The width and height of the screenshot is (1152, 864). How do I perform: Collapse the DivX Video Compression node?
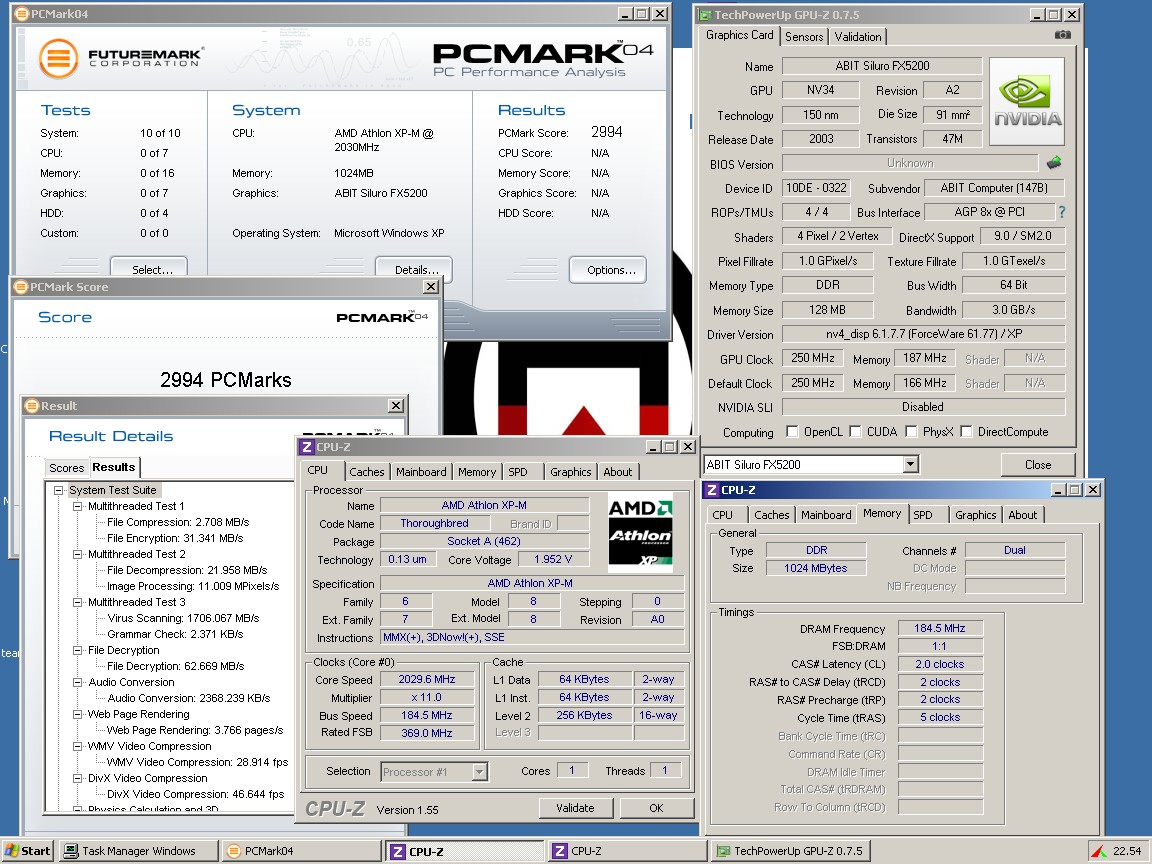coord(77,778)
